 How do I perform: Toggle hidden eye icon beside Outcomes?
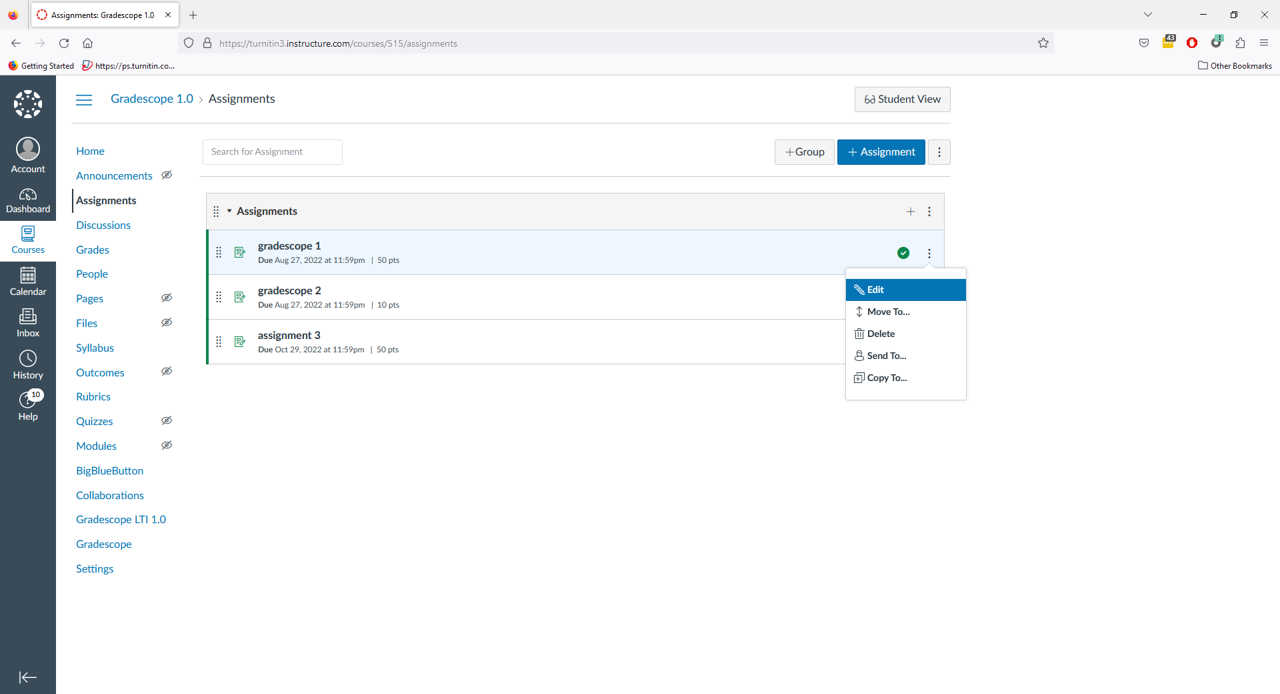click(x=167, y=371)
